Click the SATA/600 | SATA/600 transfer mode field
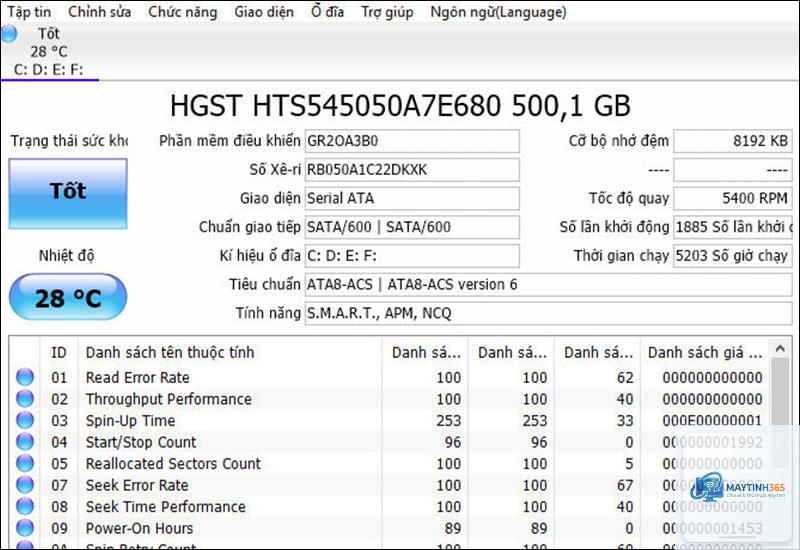 [x=412, y=227]
